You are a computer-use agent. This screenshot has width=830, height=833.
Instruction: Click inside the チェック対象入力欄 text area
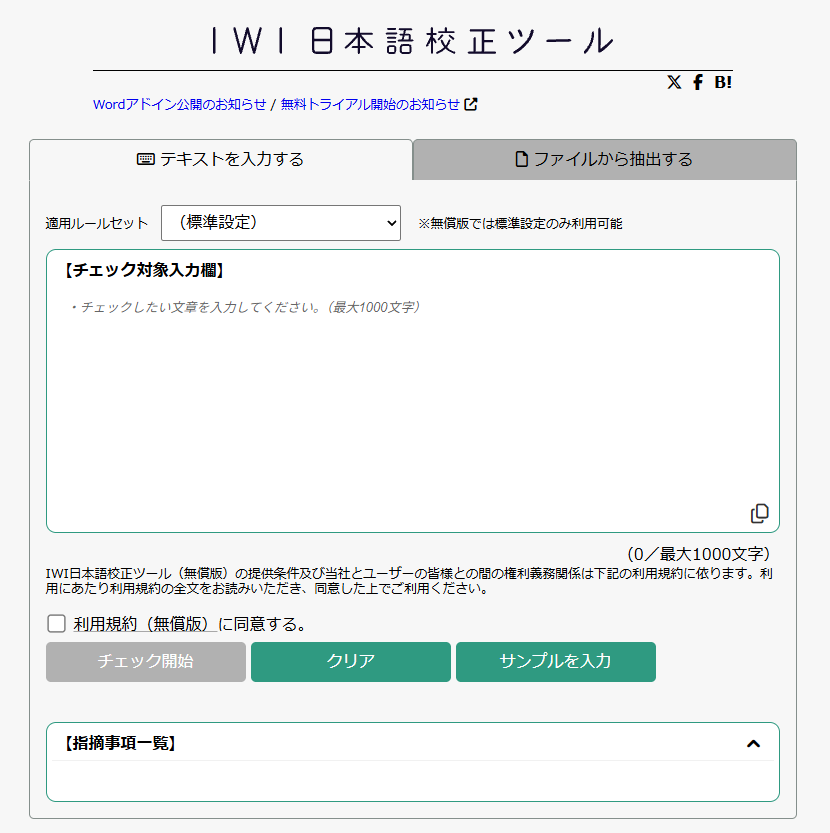(x=413, y=390)
